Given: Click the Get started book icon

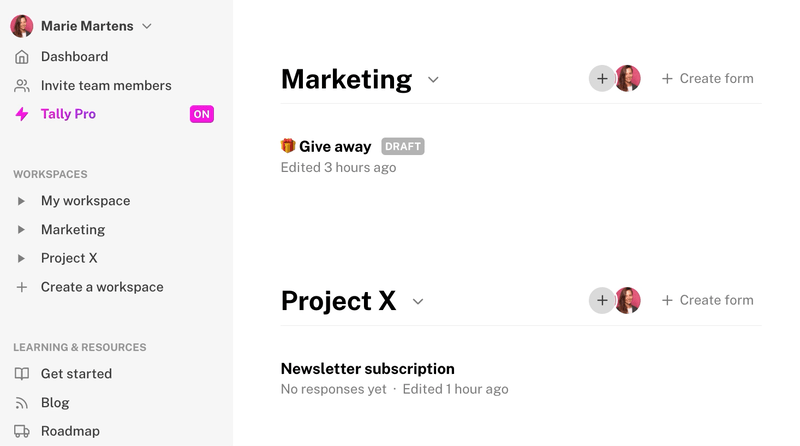Looking at the screenshot, I should (21, 374).
